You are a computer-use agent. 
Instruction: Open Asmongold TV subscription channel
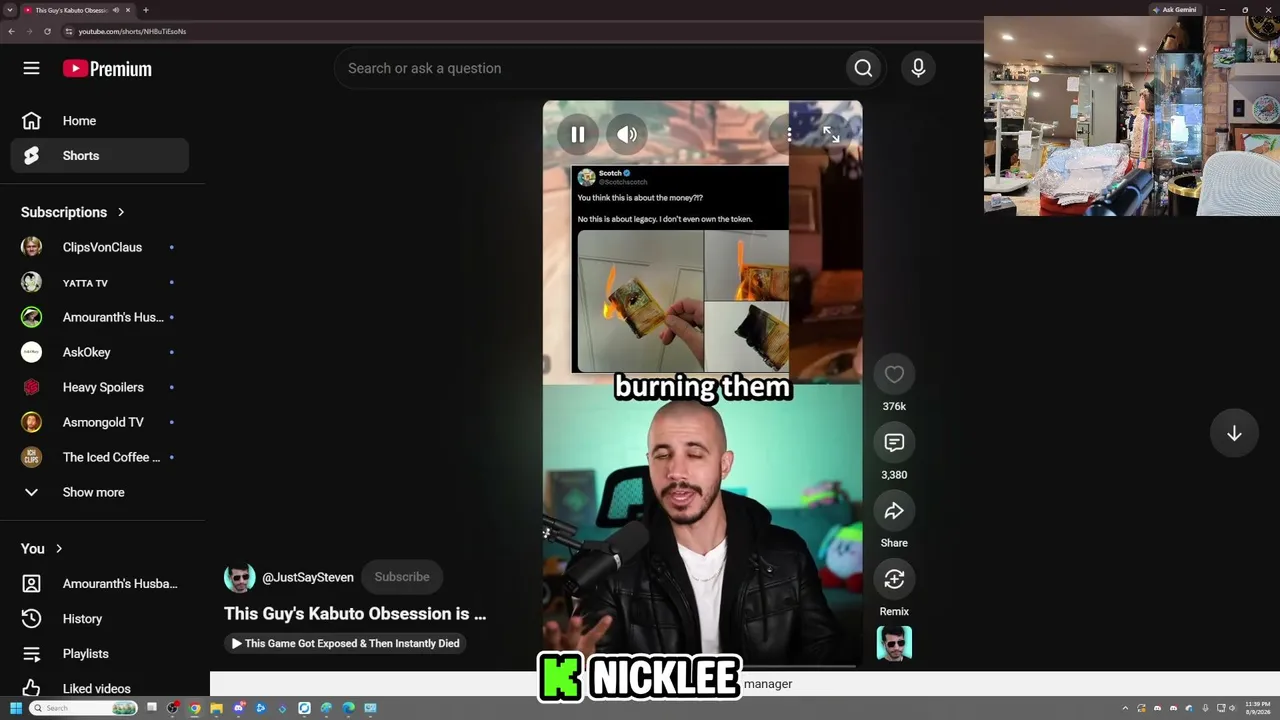pyautogui.click(x=100, y=422)
